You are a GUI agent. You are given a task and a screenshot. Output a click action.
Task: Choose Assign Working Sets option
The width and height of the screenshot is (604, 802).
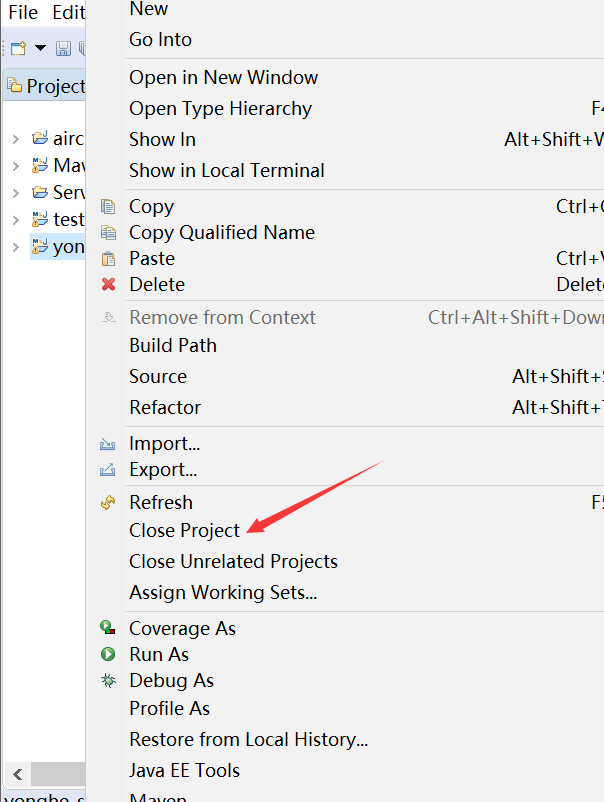222,593
